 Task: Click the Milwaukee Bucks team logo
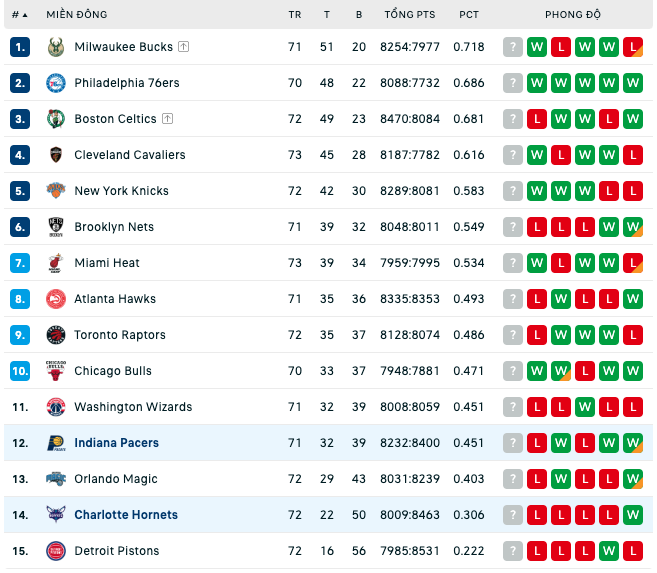tap(56, 47)
